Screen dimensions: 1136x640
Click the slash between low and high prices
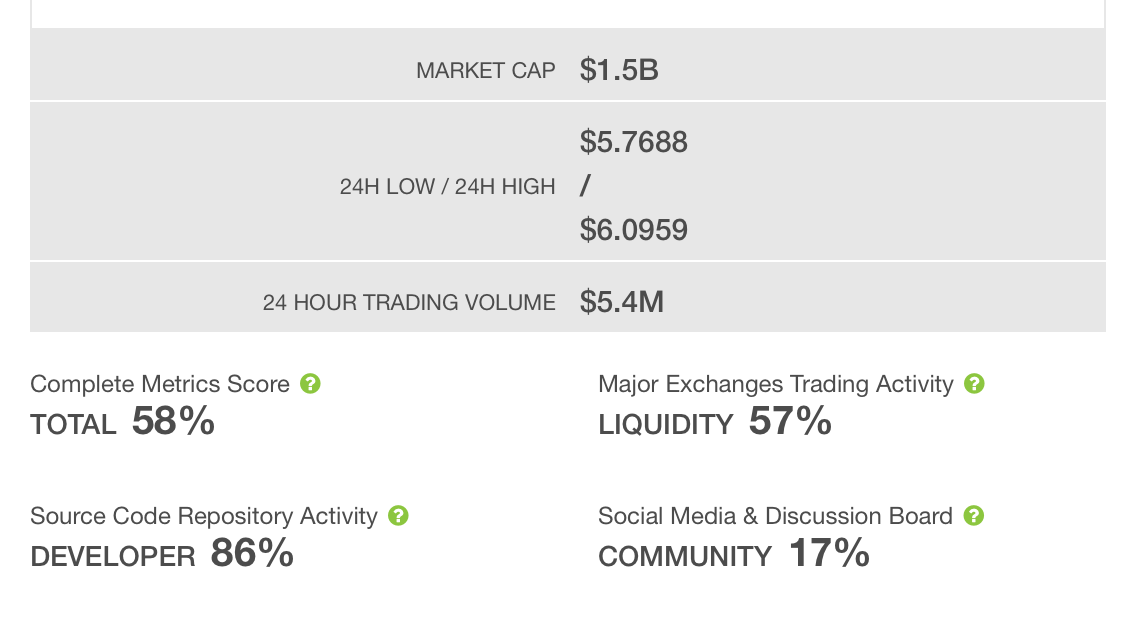pos(584,186)
